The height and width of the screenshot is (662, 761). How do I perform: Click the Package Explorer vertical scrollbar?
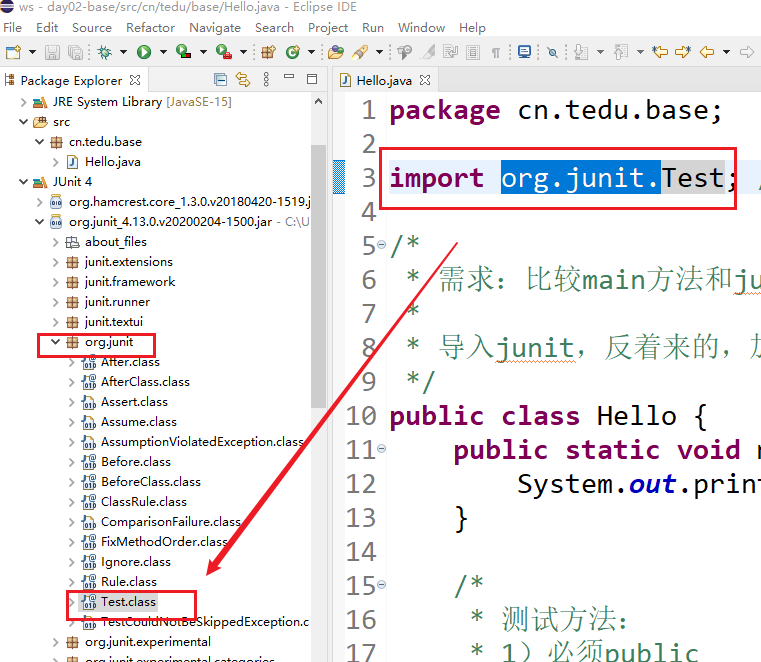click(318, 277)
